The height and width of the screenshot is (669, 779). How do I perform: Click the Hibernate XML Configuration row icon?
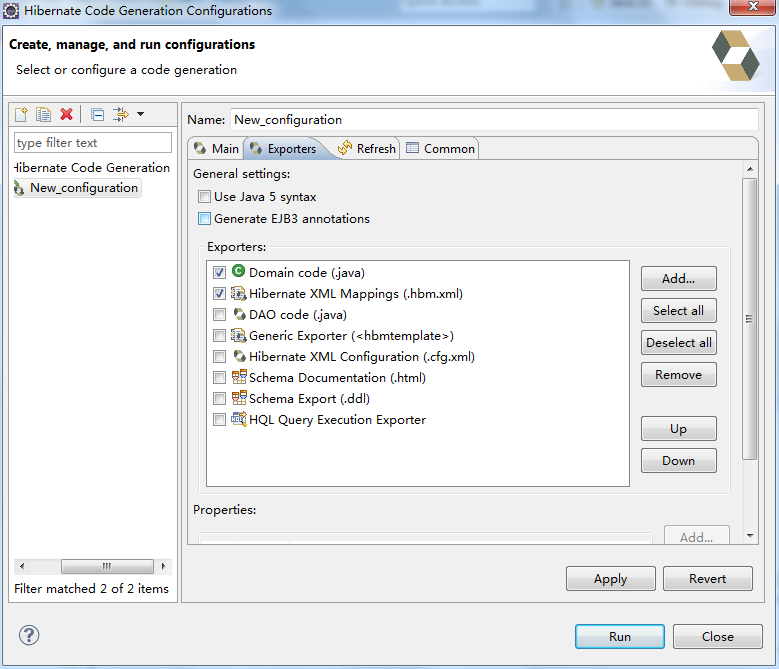click(239, 356)
